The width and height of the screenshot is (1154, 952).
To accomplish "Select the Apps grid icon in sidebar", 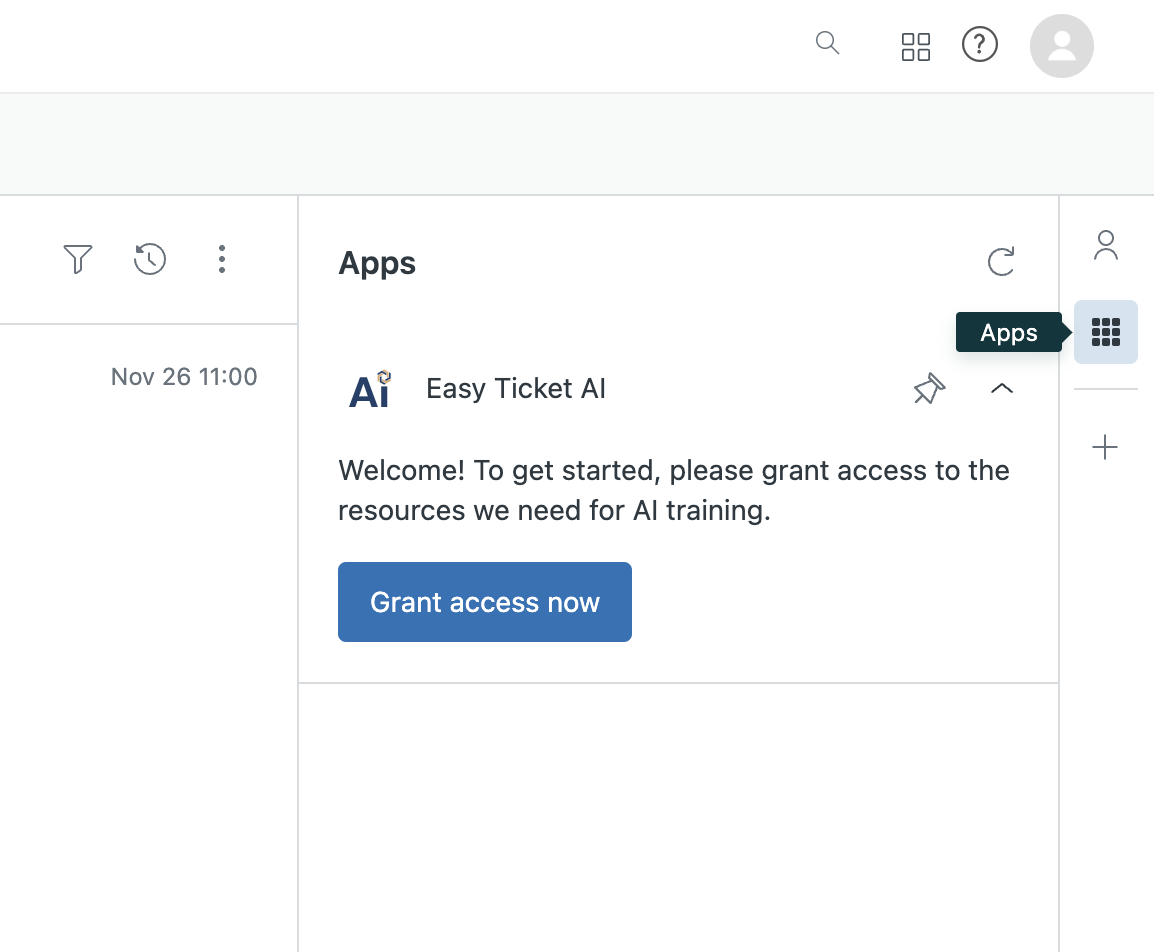I will 1106,332.
